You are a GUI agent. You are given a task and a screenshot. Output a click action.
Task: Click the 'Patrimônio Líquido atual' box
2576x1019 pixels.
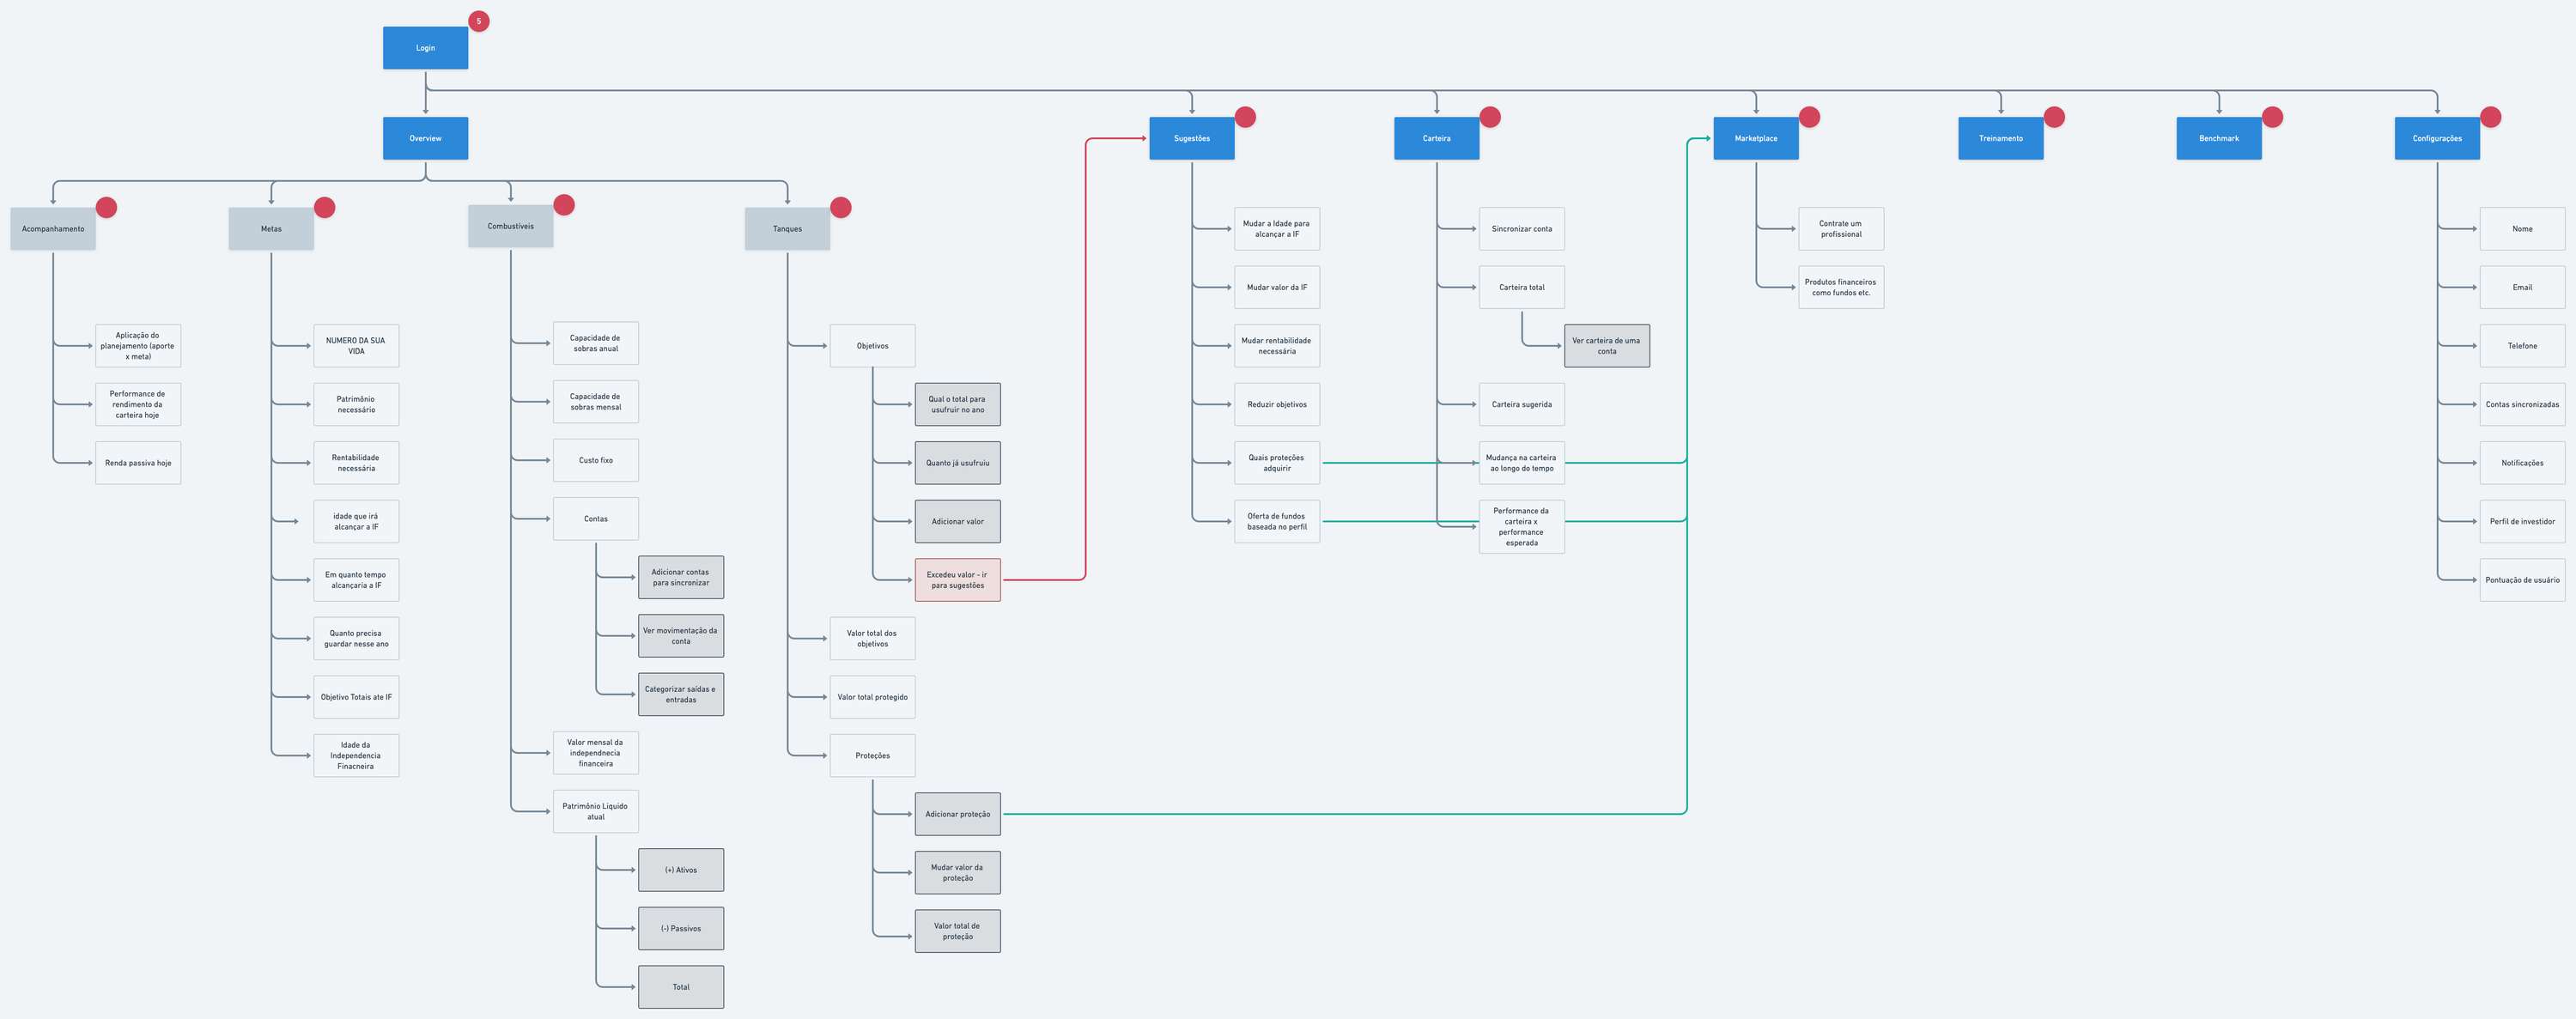tap(596, 811)
